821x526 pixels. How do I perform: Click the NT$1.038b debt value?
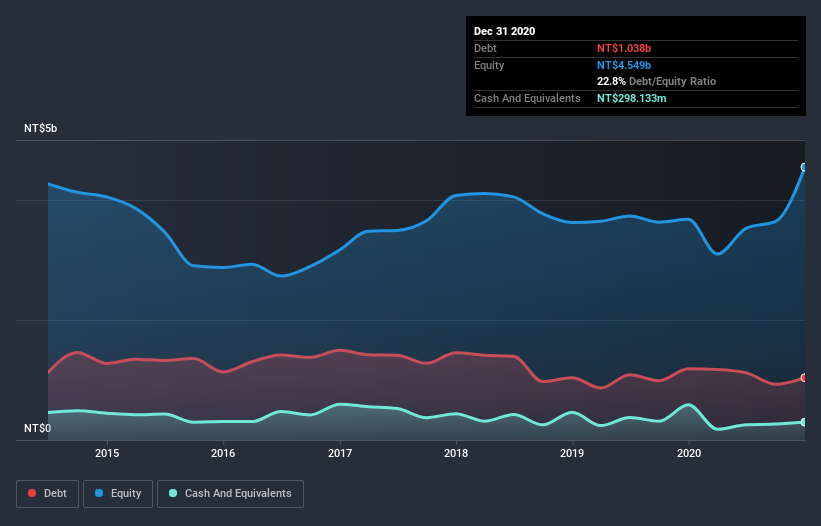click(624, 48)
